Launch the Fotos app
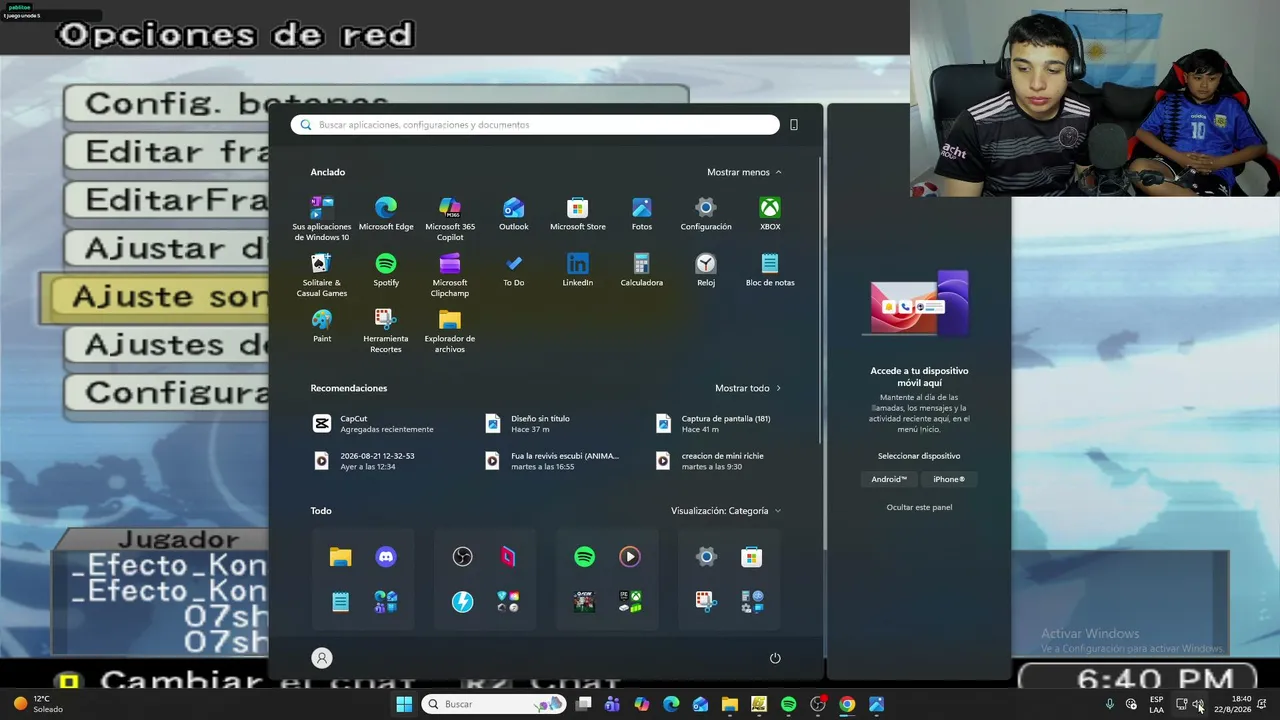Viewport: 1280px width, 720px height. (x=642, y=214)
